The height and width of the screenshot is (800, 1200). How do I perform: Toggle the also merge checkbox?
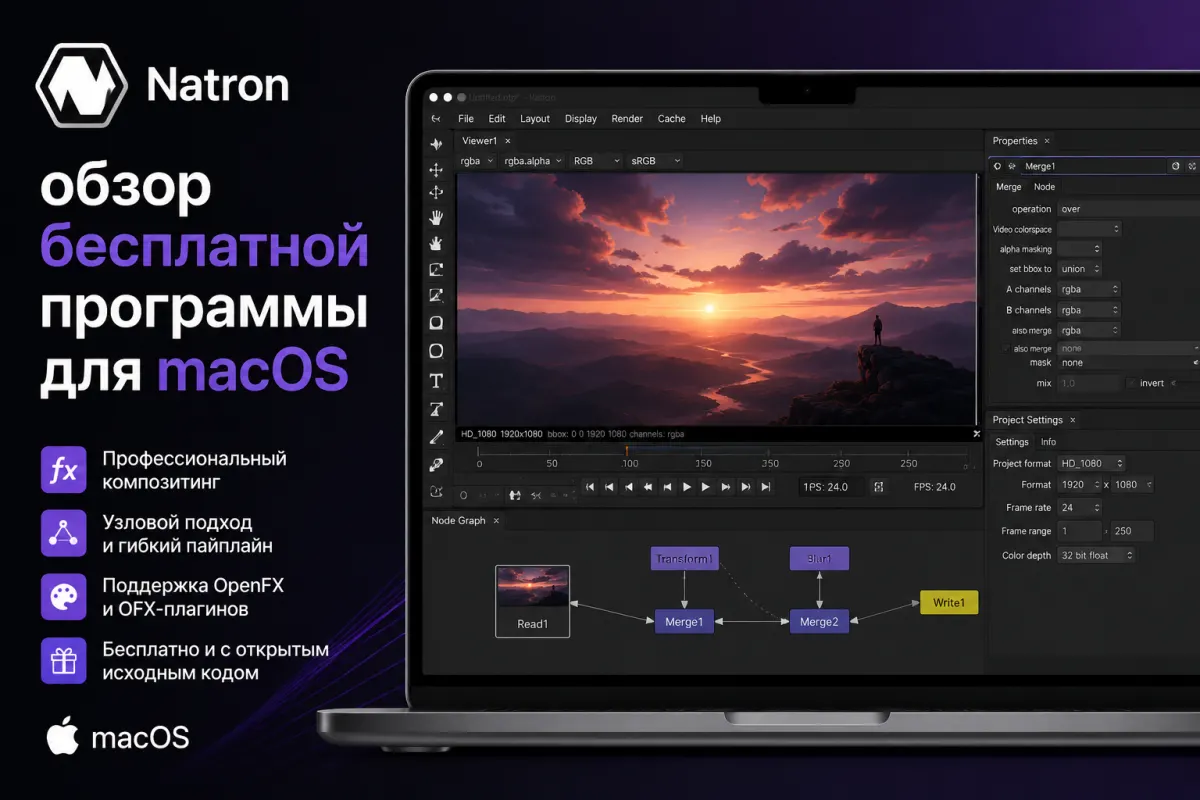1006,348
